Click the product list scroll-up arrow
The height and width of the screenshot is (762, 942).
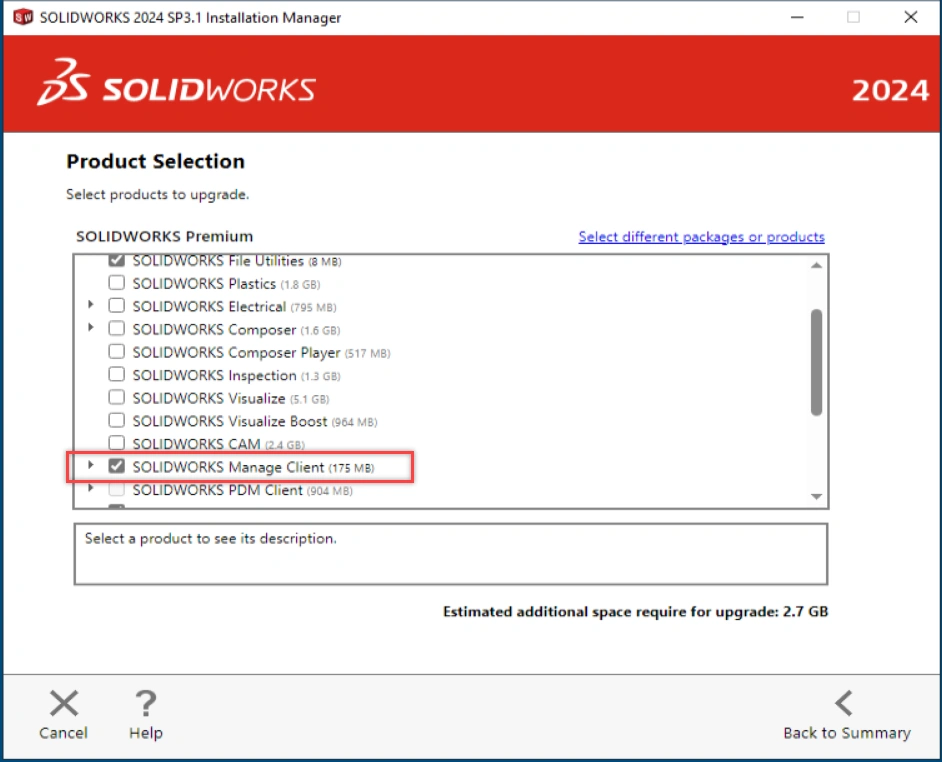point(816,265)
